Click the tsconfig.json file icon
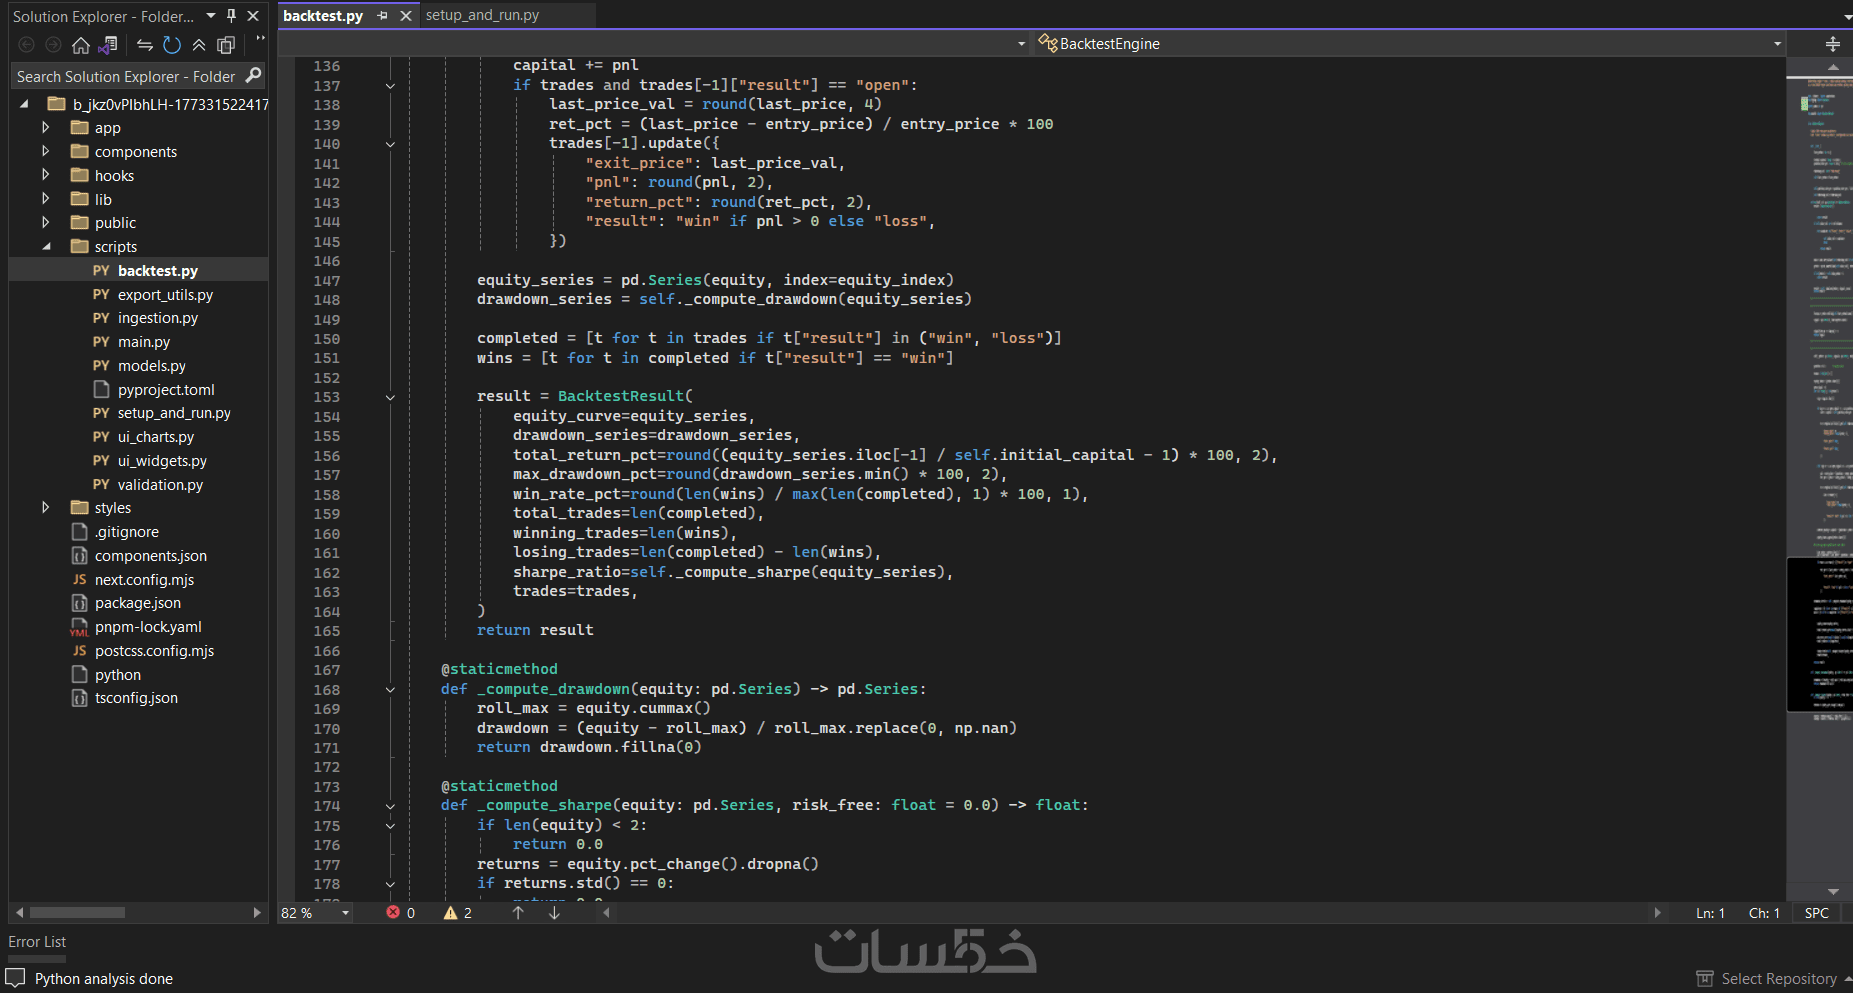The height and width of the screenshot is (994, 1853). [79, 698]
